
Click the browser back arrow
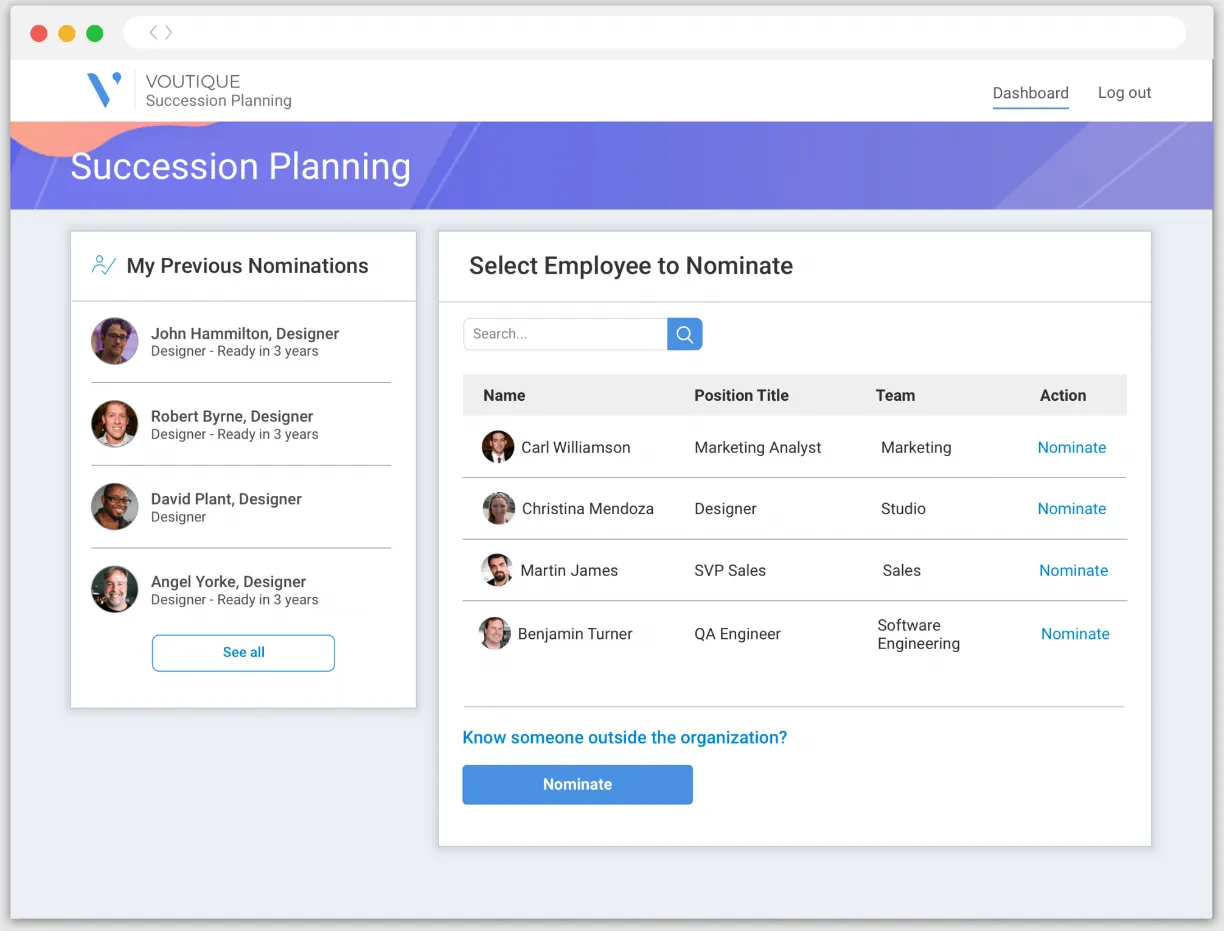coord(153,33)
